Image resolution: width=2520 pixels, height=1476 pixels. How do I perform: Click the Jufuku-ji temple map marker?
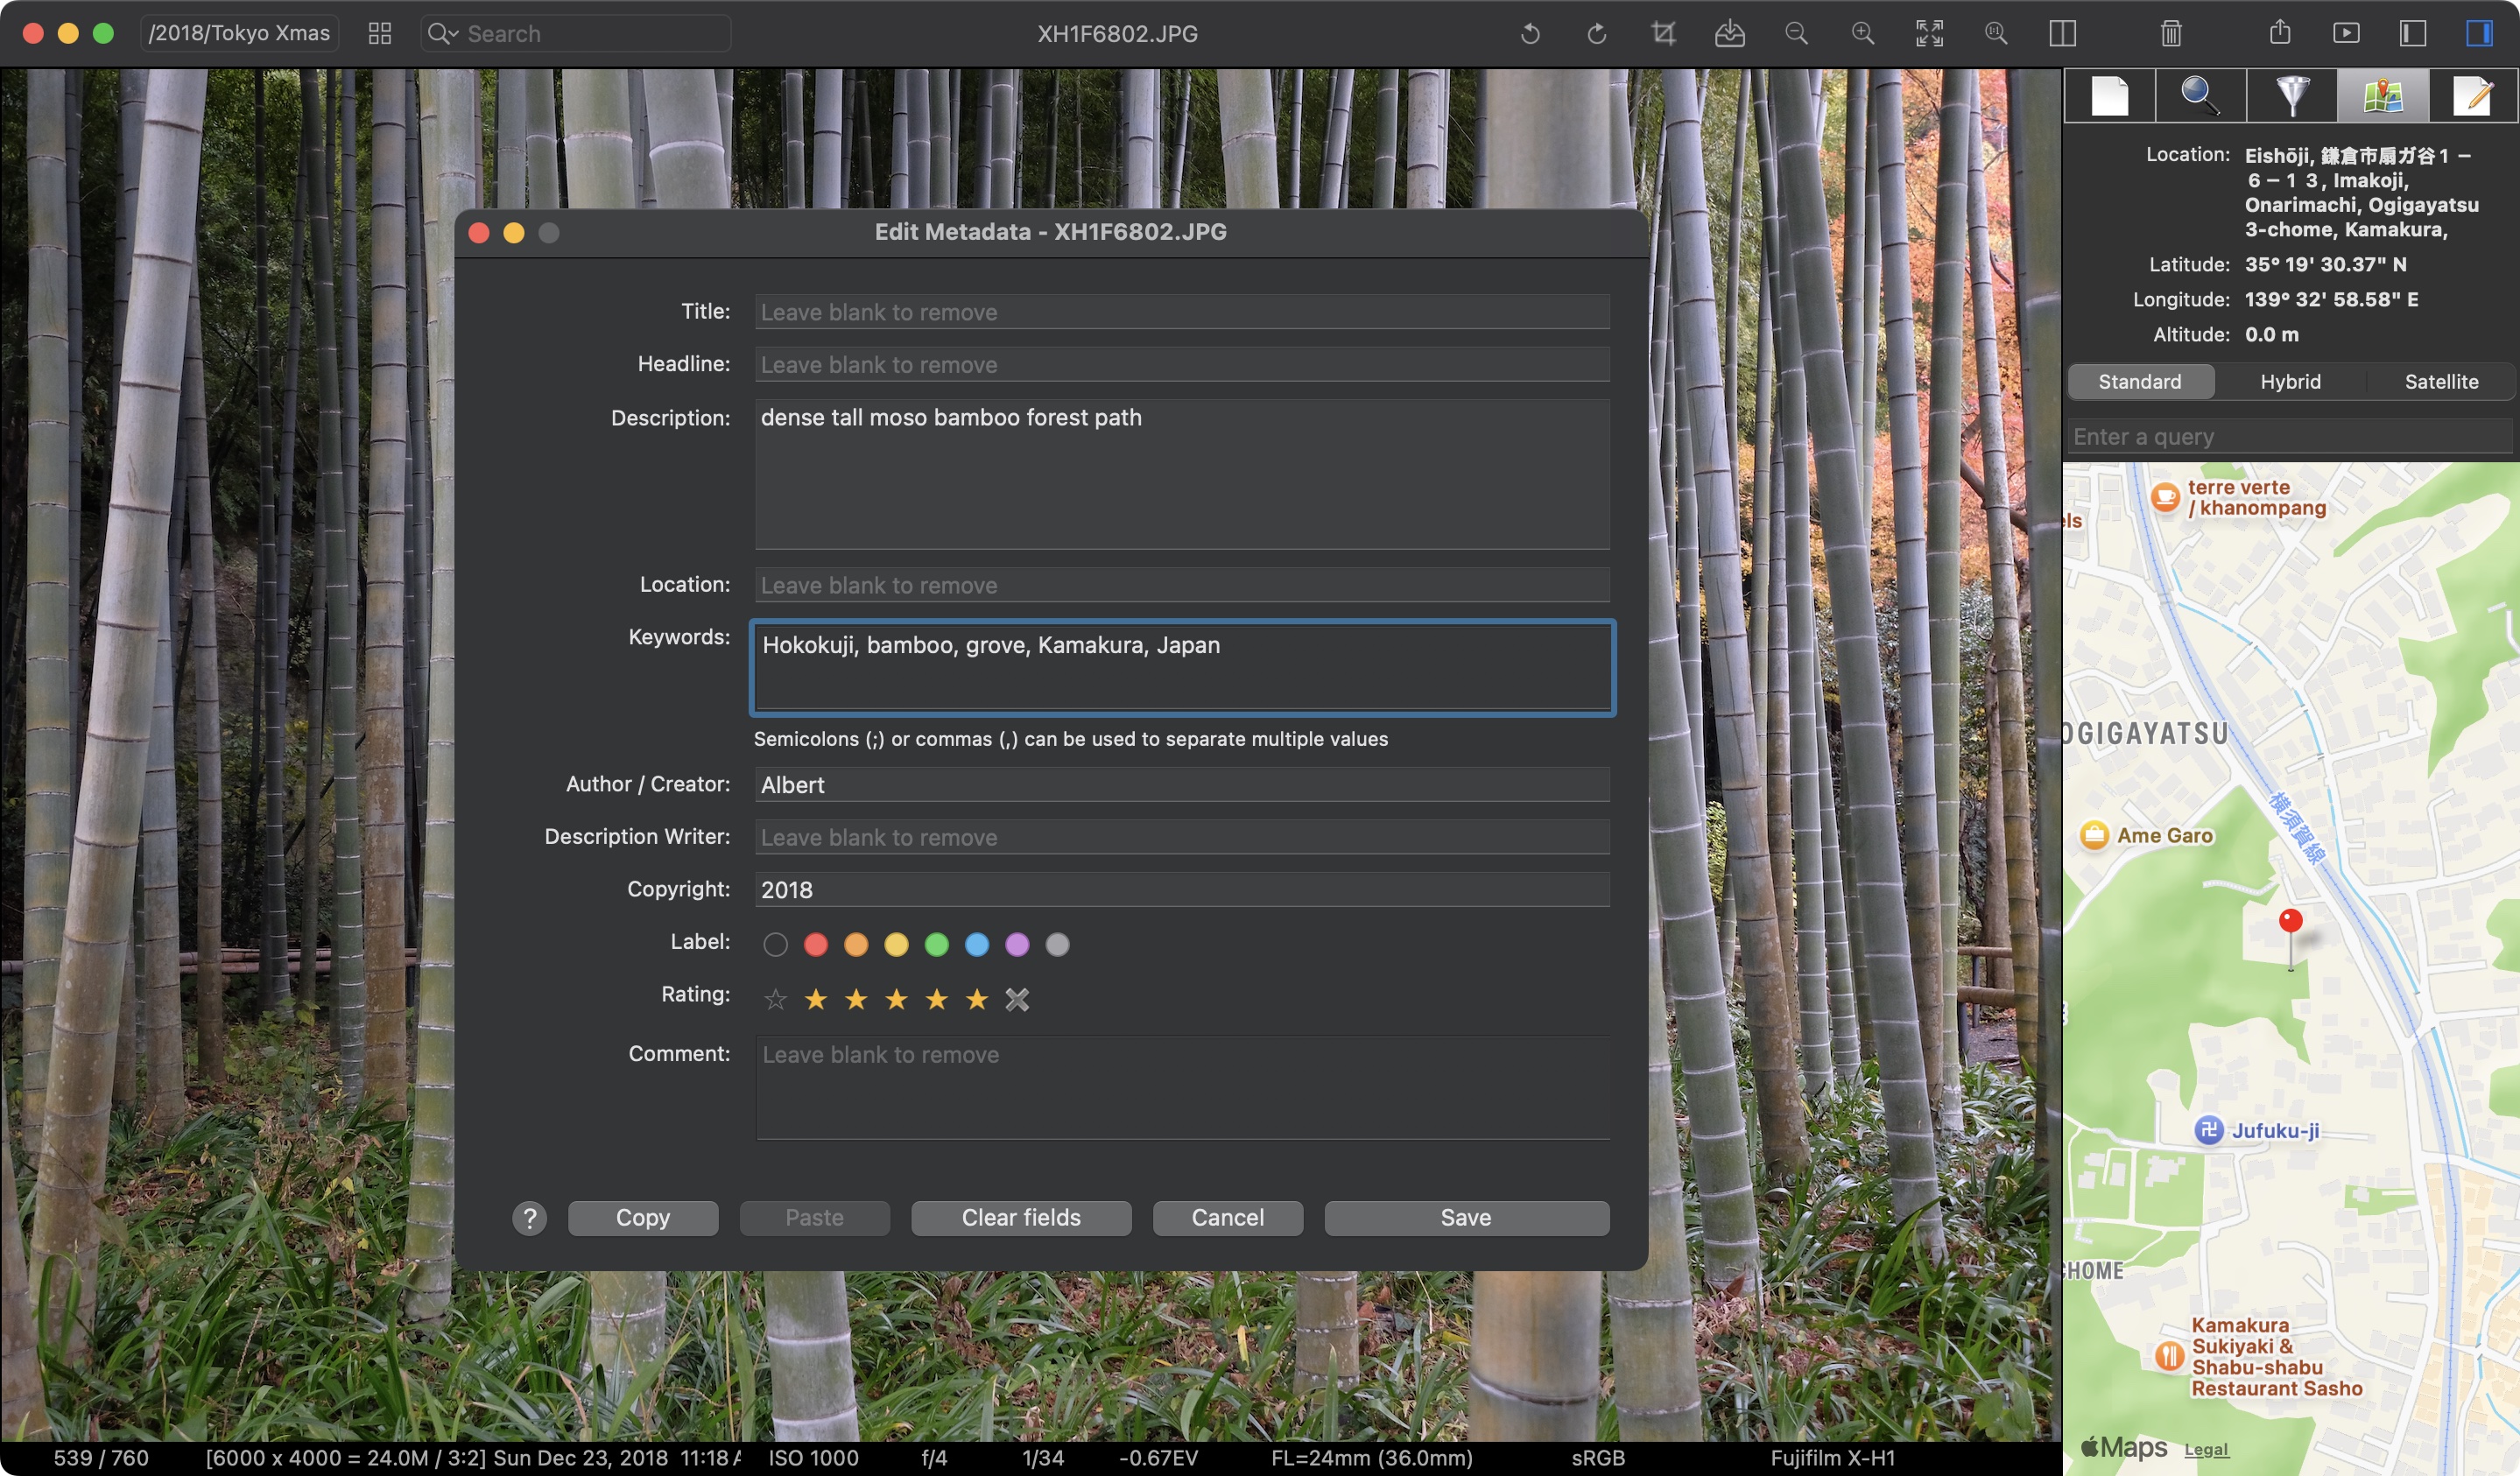[2209, 1131]
